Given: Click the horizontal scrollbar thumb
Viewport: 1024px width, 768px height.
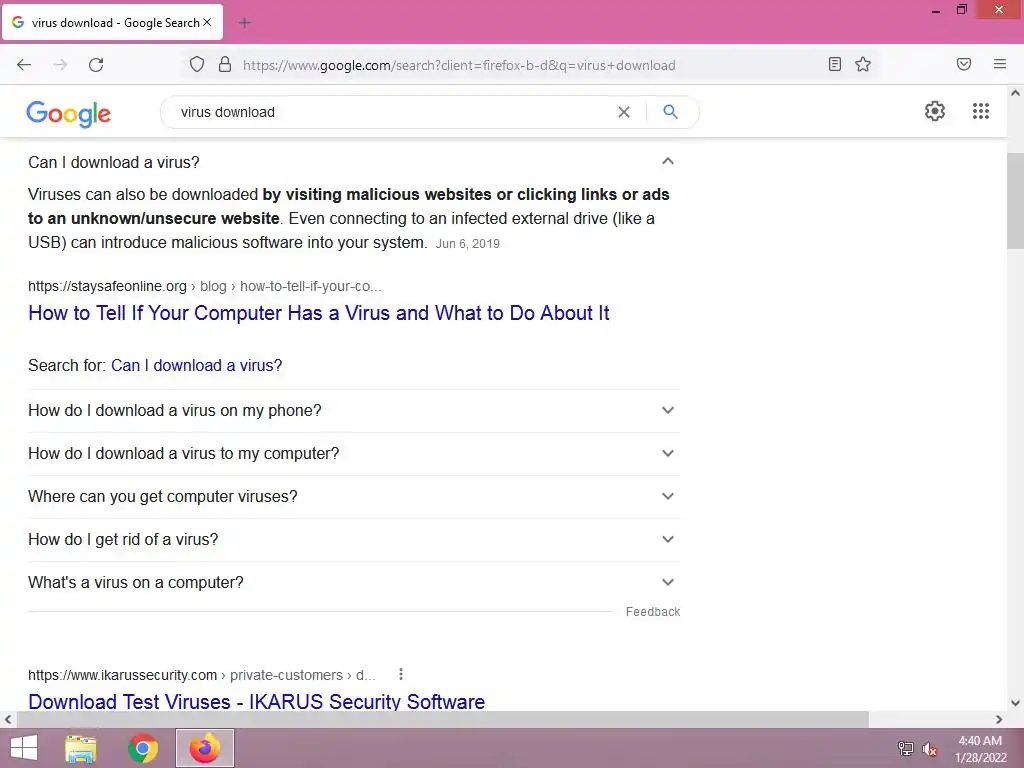Looking at the screenshot, I should [443, 719].
